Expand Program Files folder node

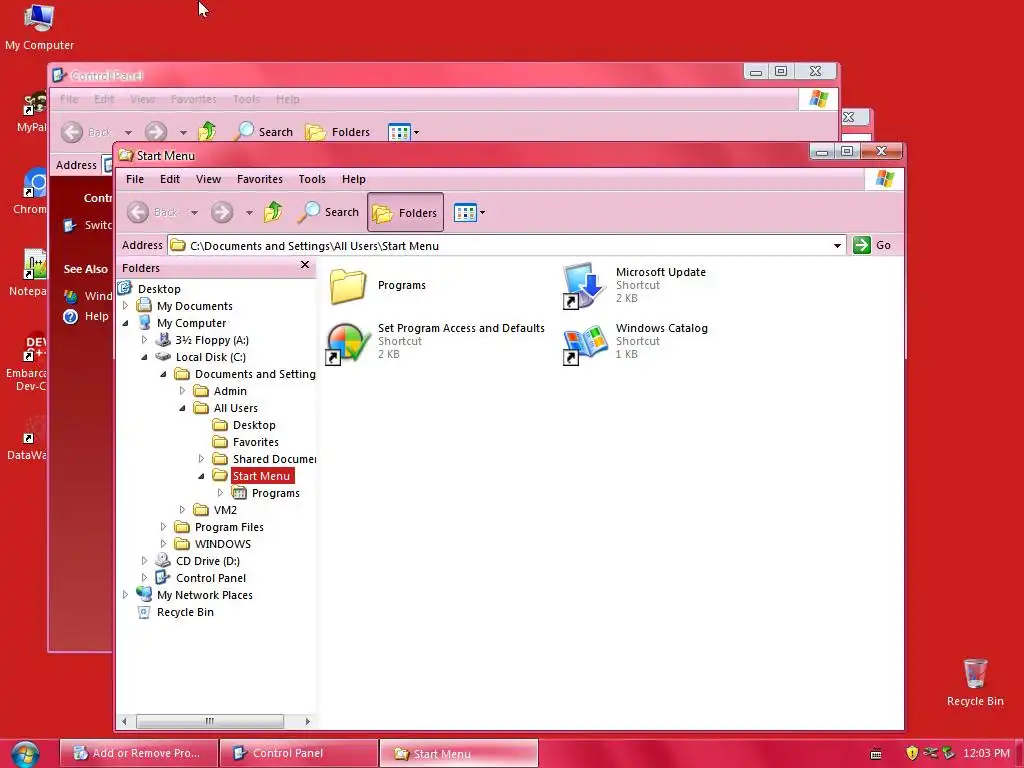[163, 526]
